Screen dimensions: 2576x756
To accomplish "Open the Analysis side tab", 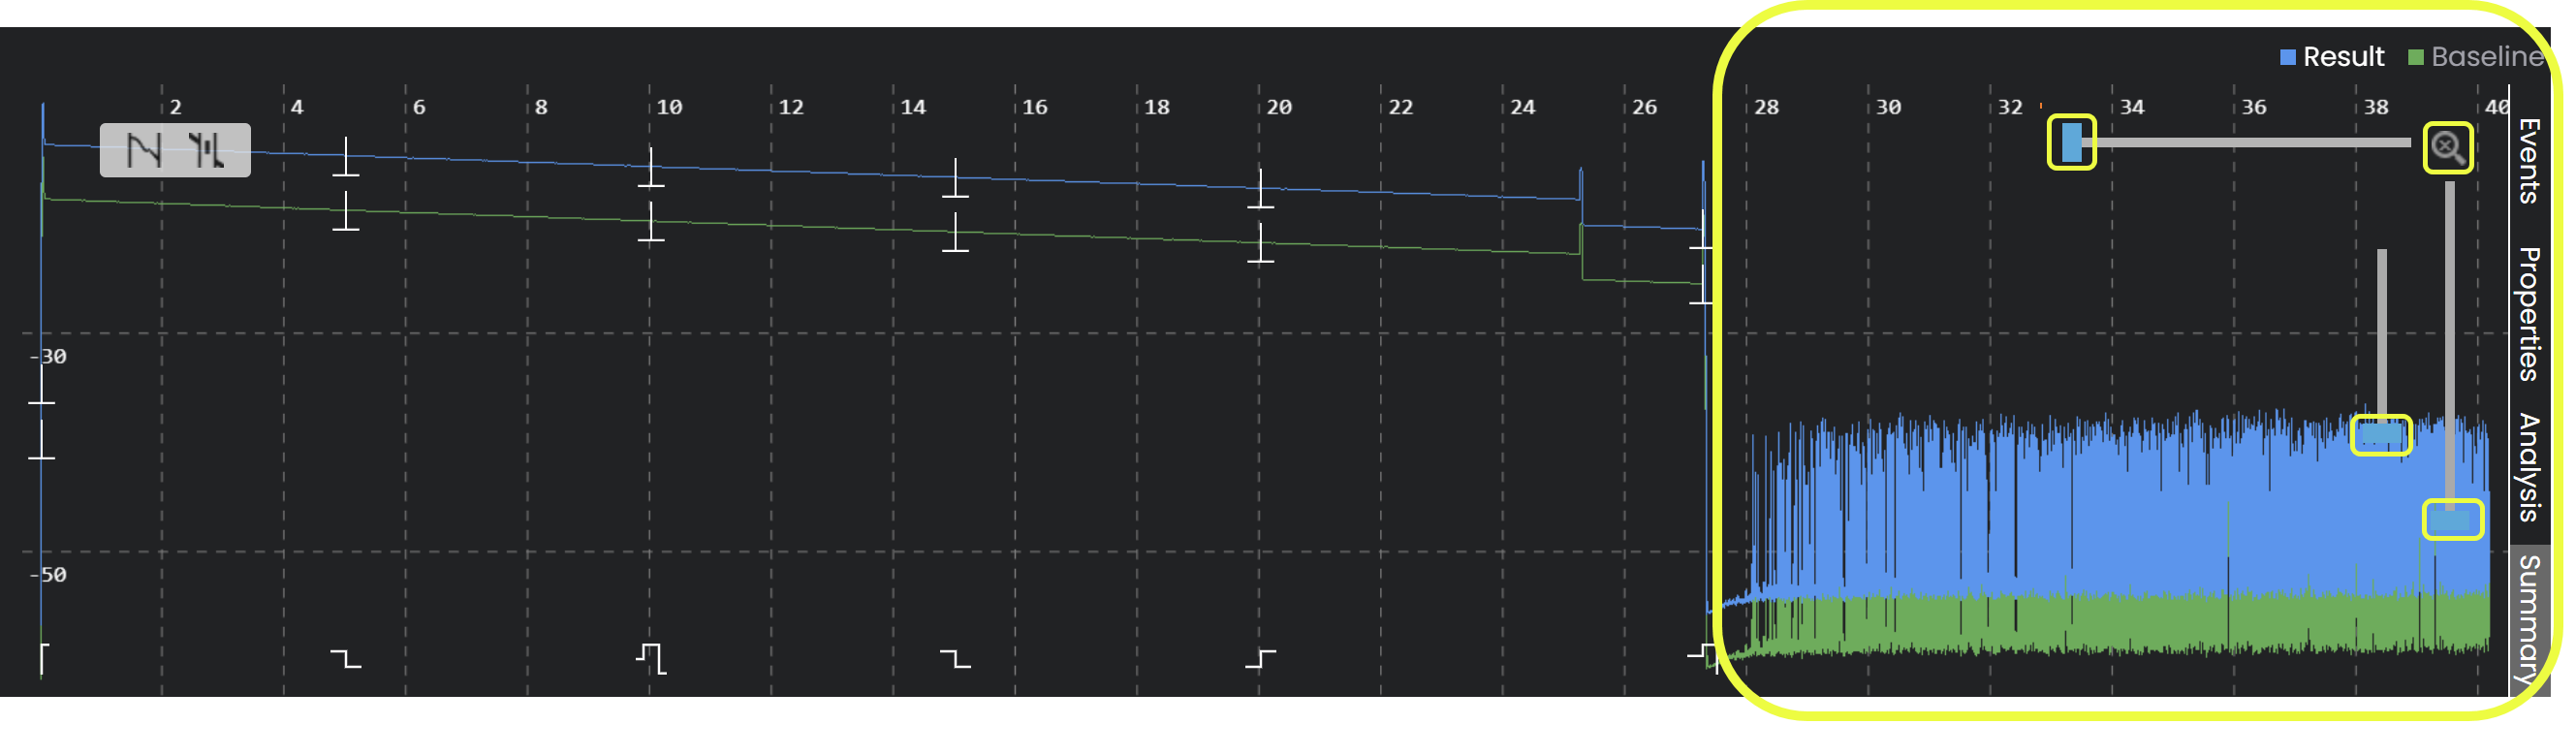I will [x=2529, y=468].
